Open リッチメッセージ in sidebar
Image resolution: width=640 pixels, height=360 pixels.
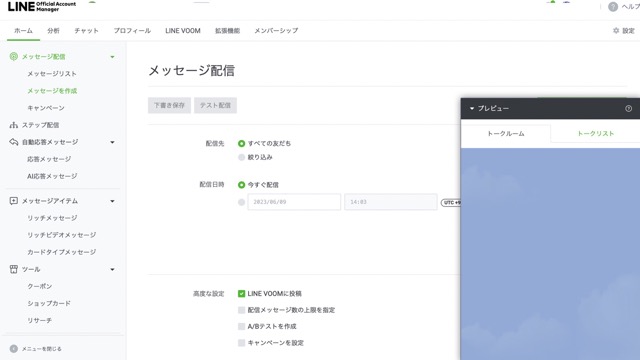click(52, 218)
